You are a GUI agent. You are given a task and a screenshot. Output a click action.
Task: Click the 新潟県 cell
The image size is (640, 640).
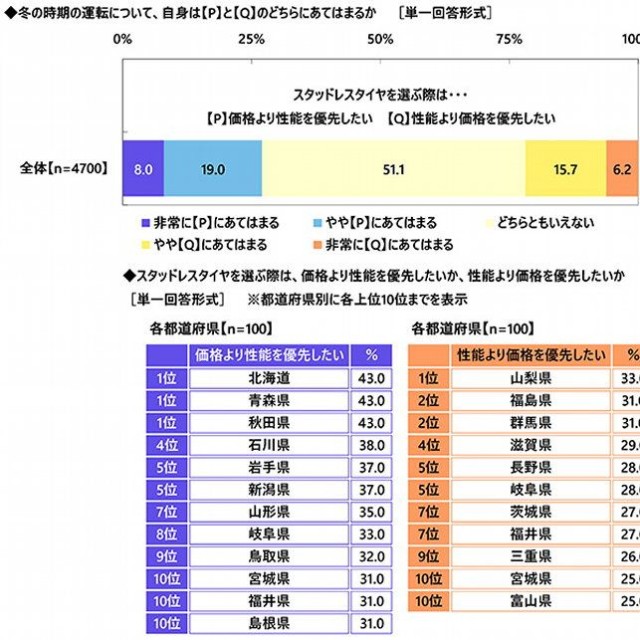269,490
